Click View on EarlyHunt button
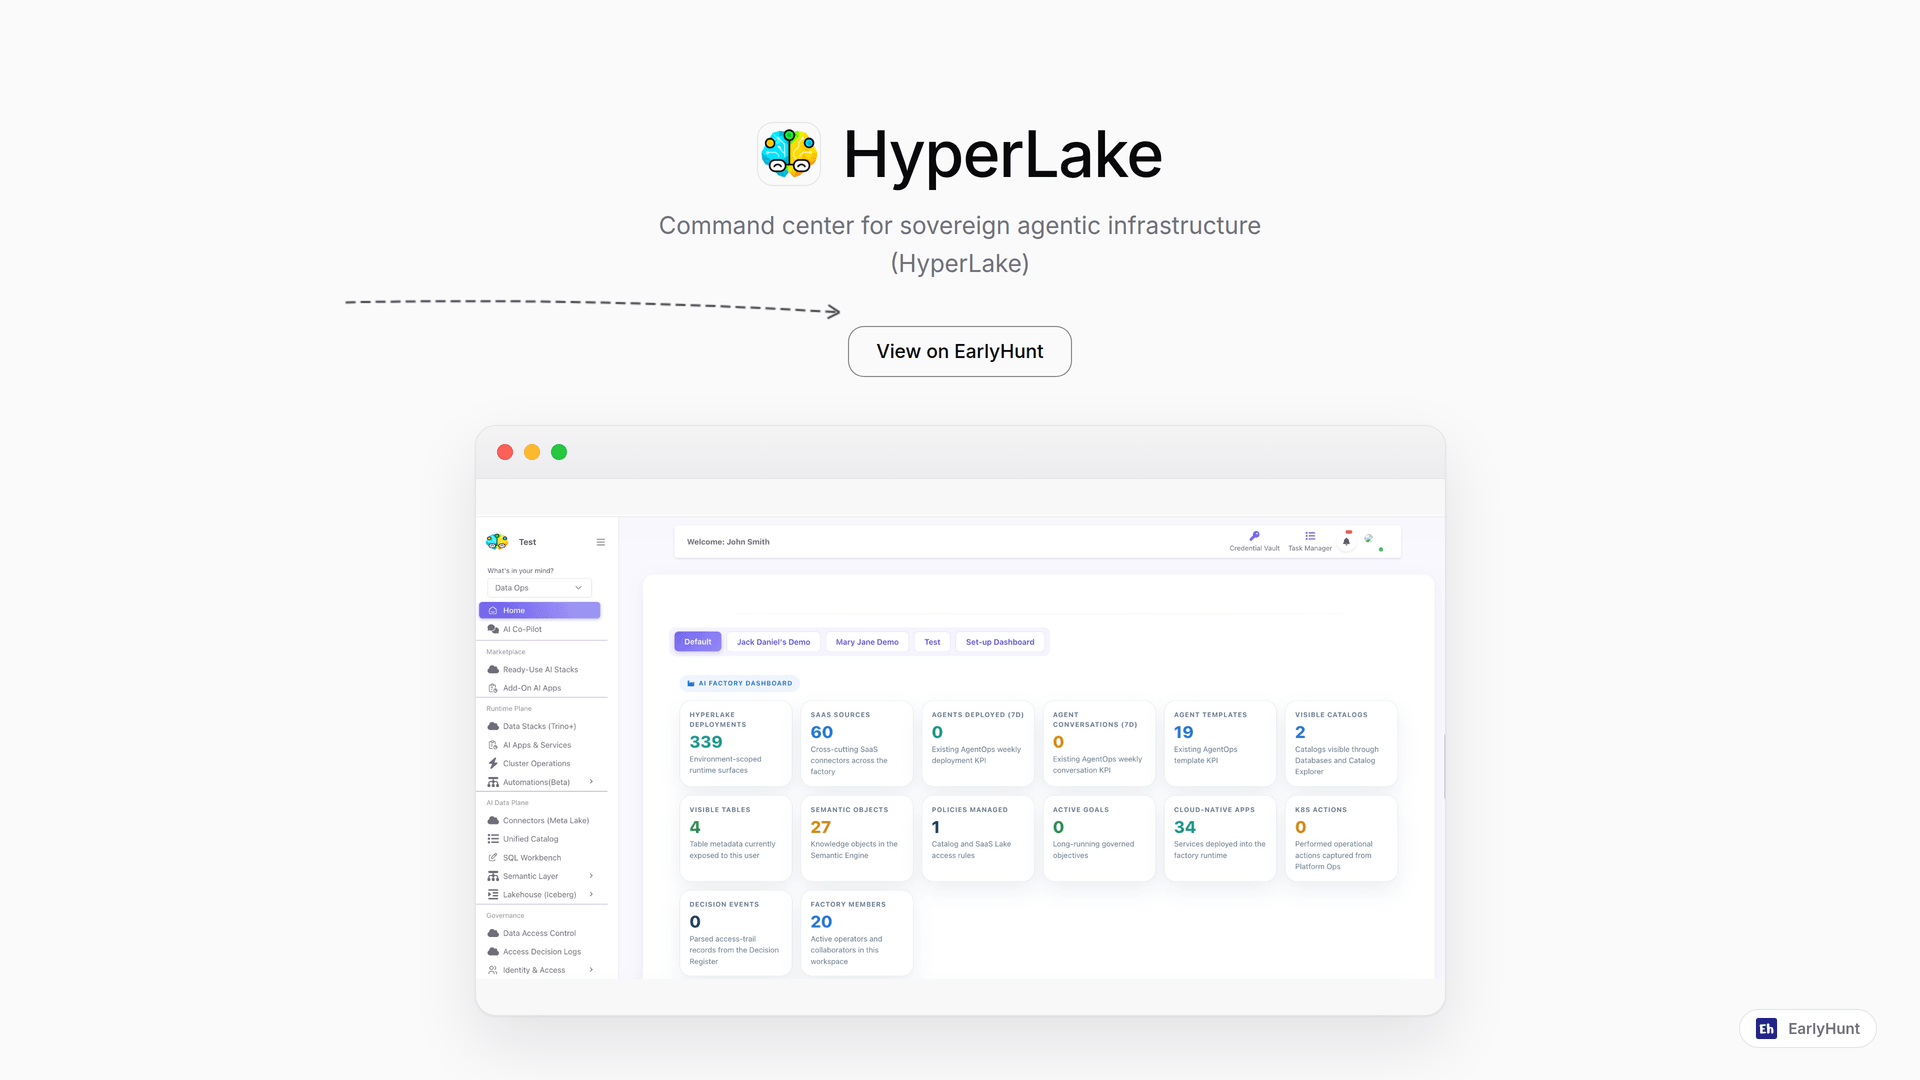 (960, 351)
